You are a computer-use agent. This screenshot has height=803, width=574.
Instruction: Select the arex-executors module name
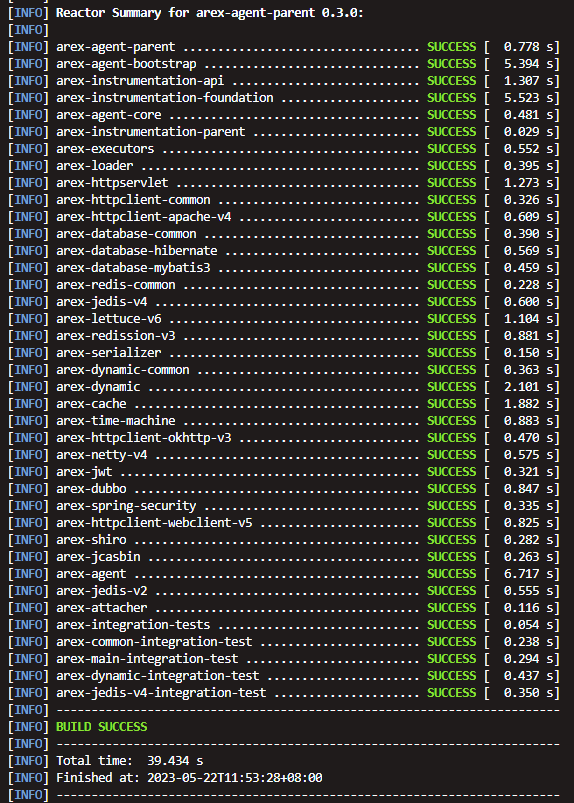pyautogui.click(x=105, y=149)
